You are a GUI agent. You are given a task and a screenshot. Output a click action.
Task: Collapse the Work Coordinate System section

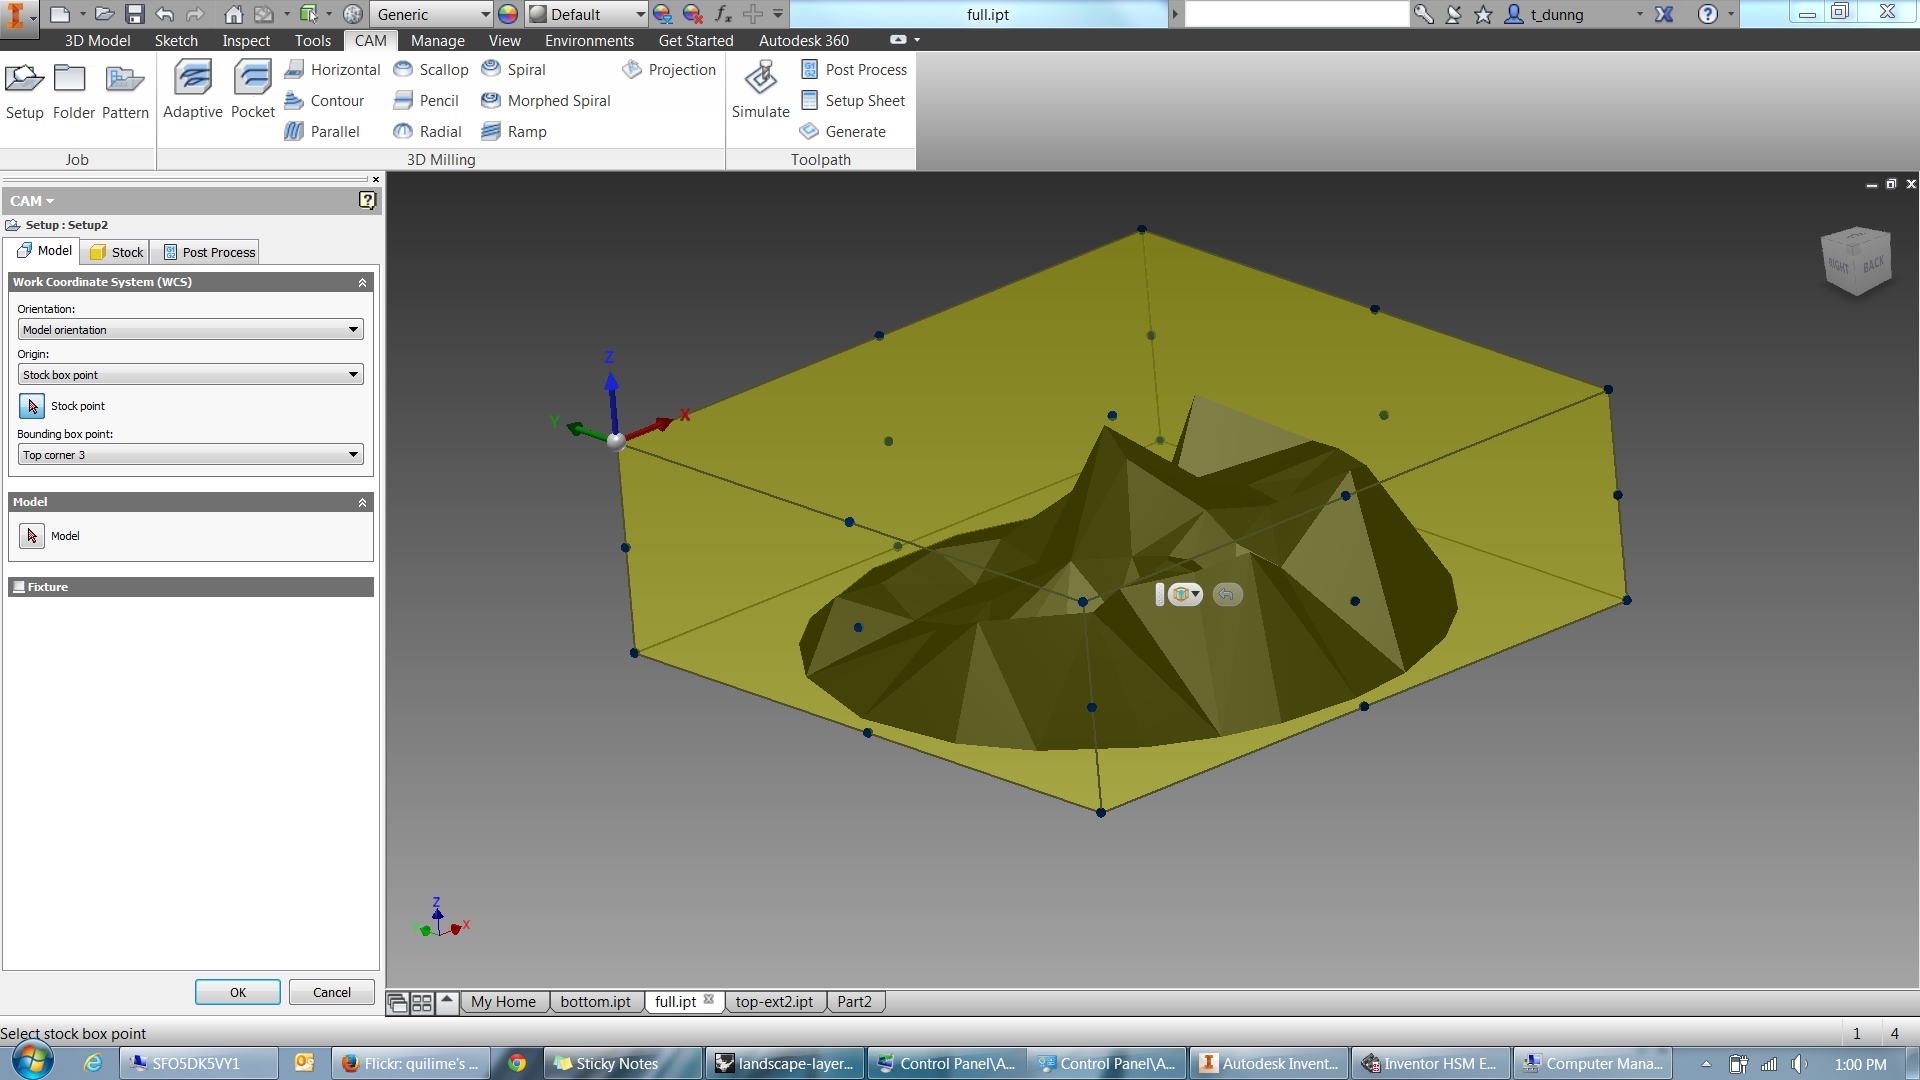click(363, 283)
